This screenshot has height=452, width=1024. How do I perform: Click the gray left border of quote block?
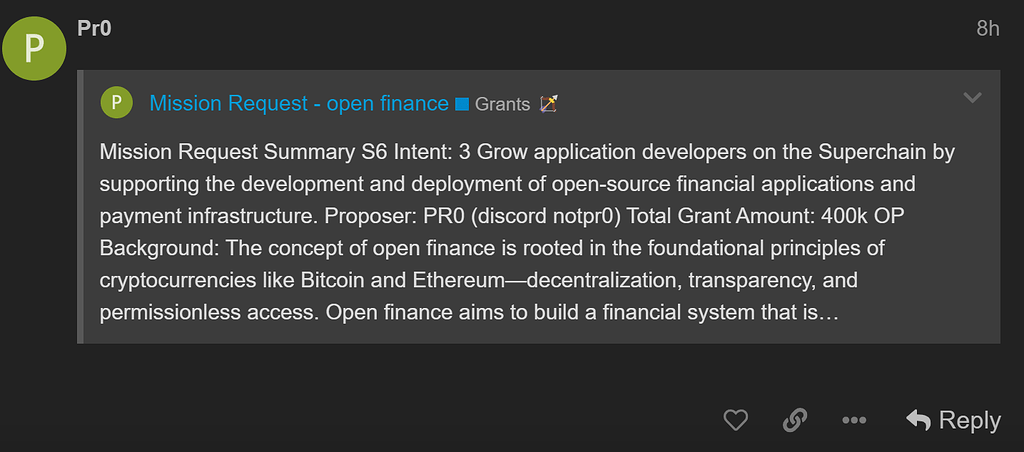coord(80,206)
